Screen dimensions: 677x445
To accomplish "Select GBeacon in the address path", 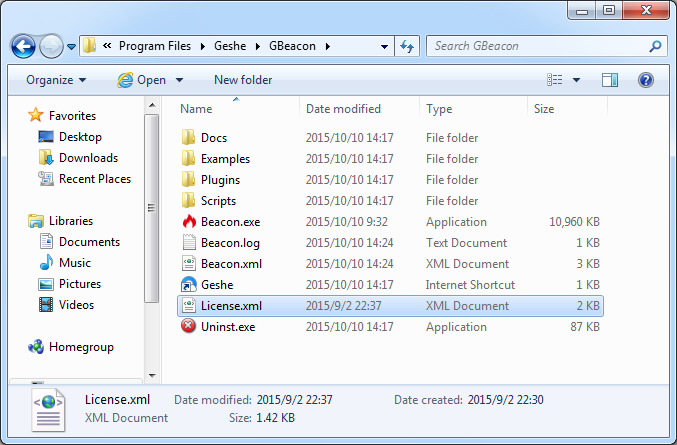I will 292,46.
